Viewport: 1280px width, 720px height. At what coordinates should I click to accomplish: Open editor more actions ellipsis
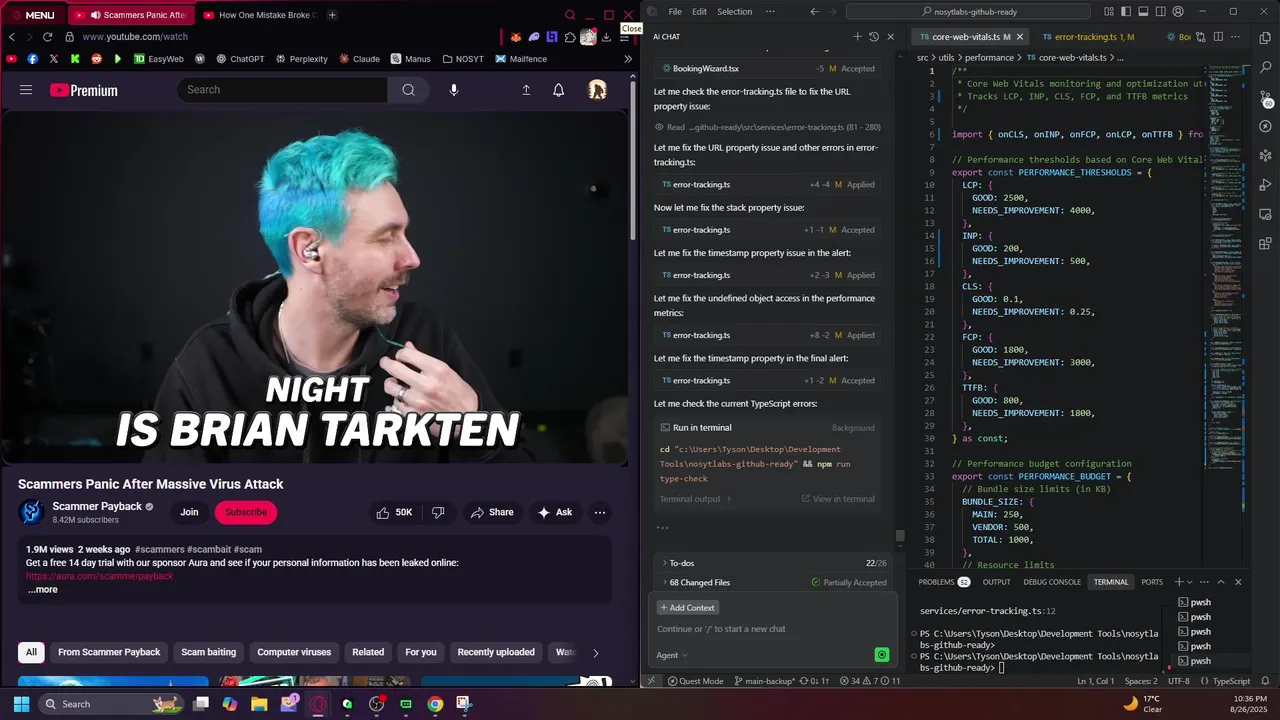[x=1236, y=37]
